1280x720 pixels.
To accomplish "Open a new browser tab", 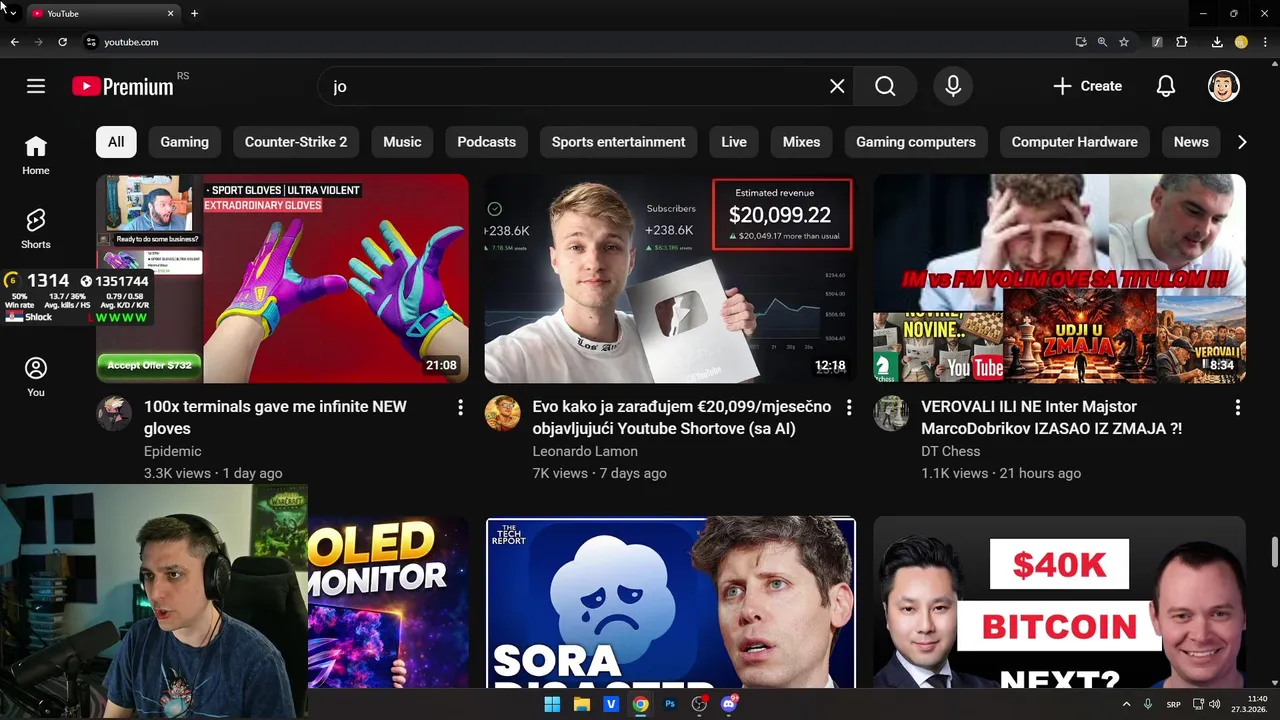I will click(194, 13).
